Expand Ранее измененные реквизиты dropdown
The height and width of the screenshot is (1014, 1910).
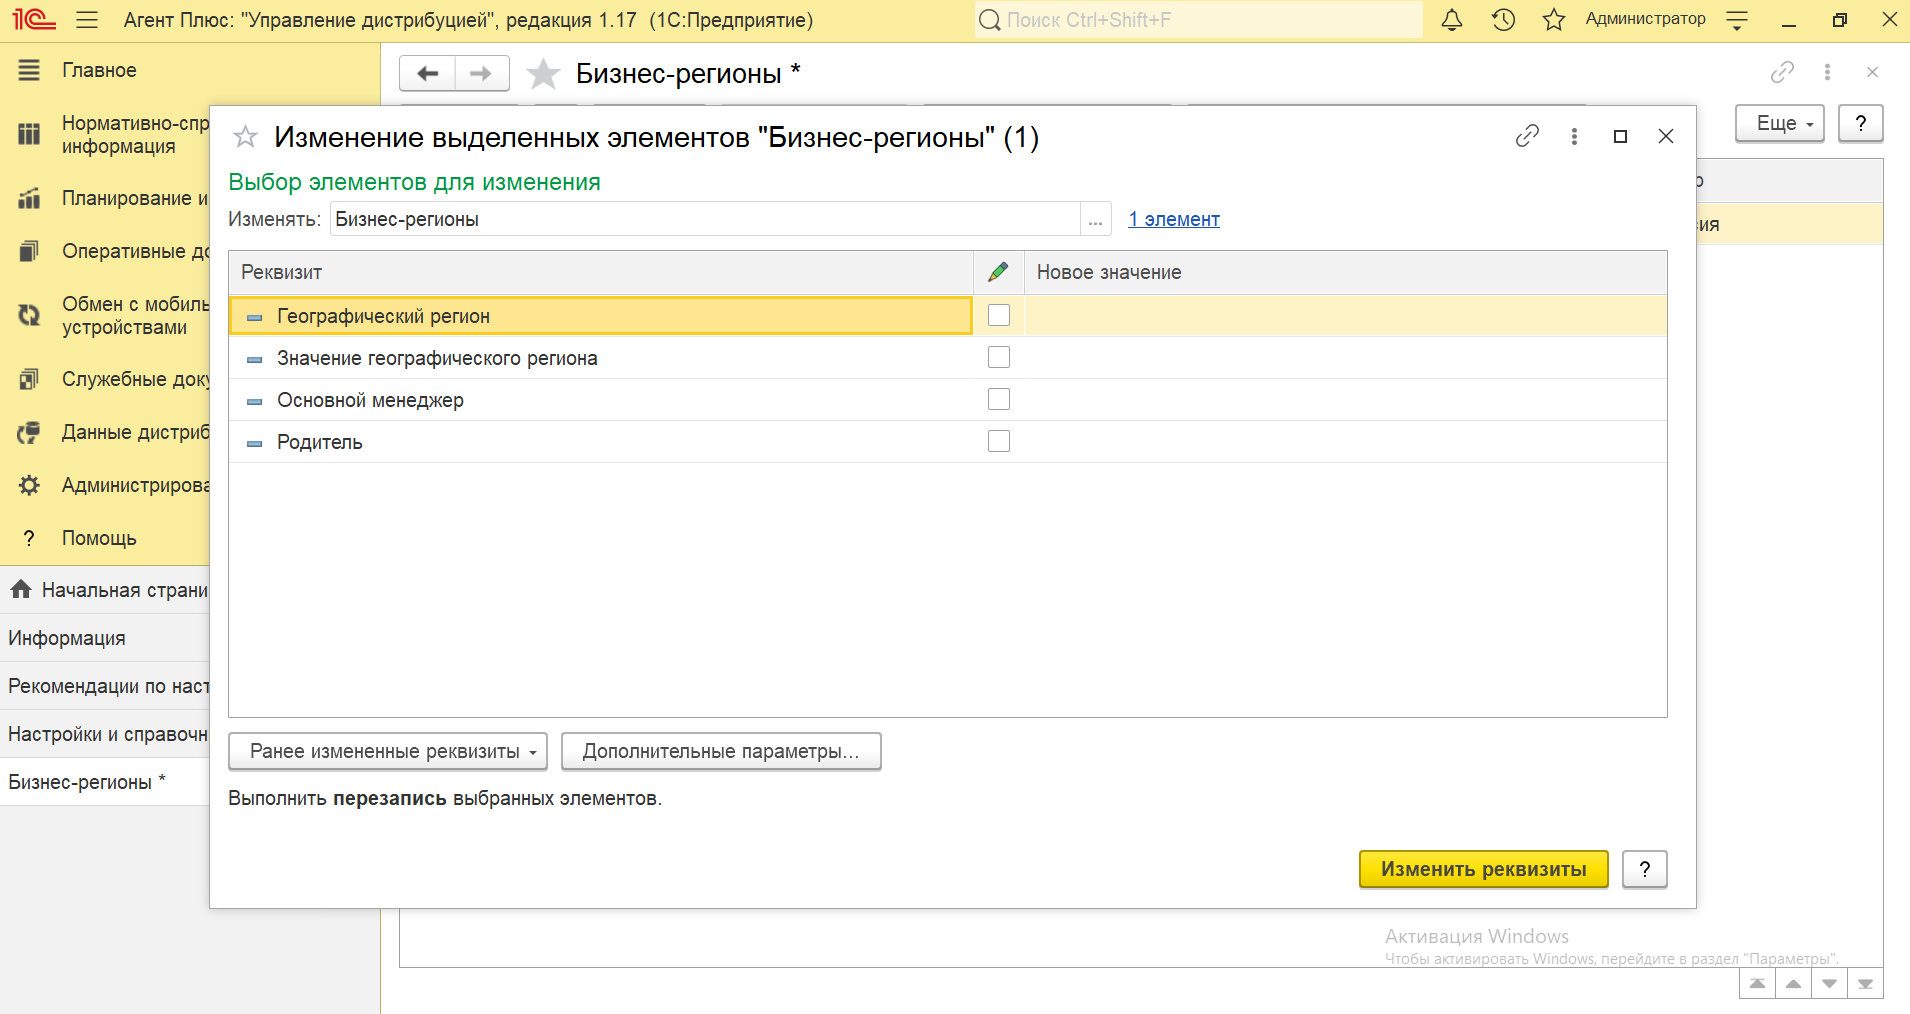388,751
